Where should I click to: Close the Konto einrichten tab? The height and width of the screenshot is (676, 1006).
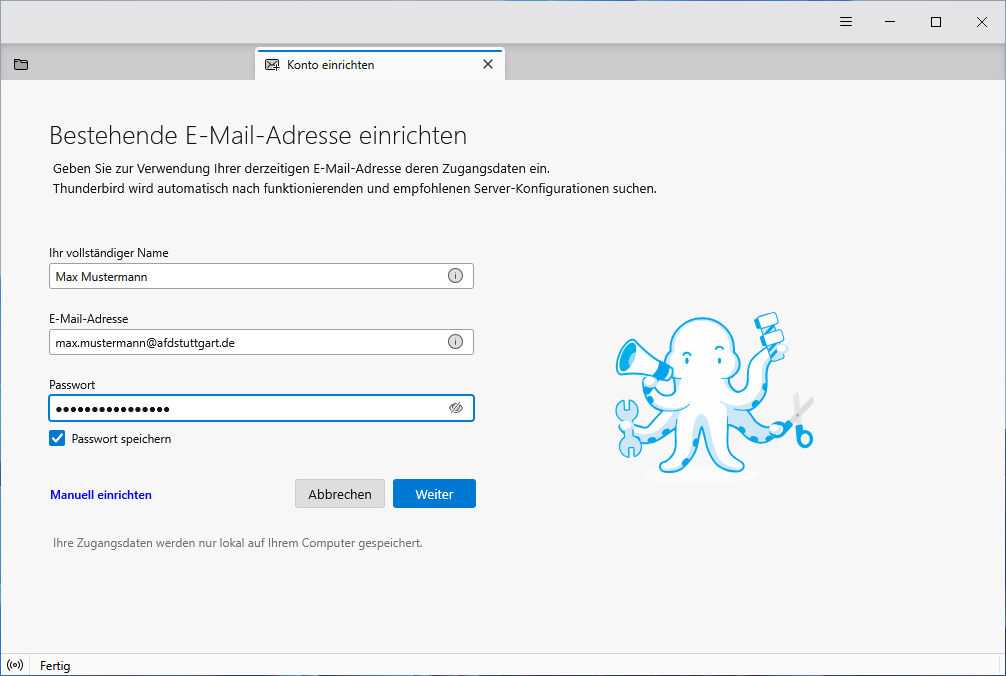tap(488, 65)
